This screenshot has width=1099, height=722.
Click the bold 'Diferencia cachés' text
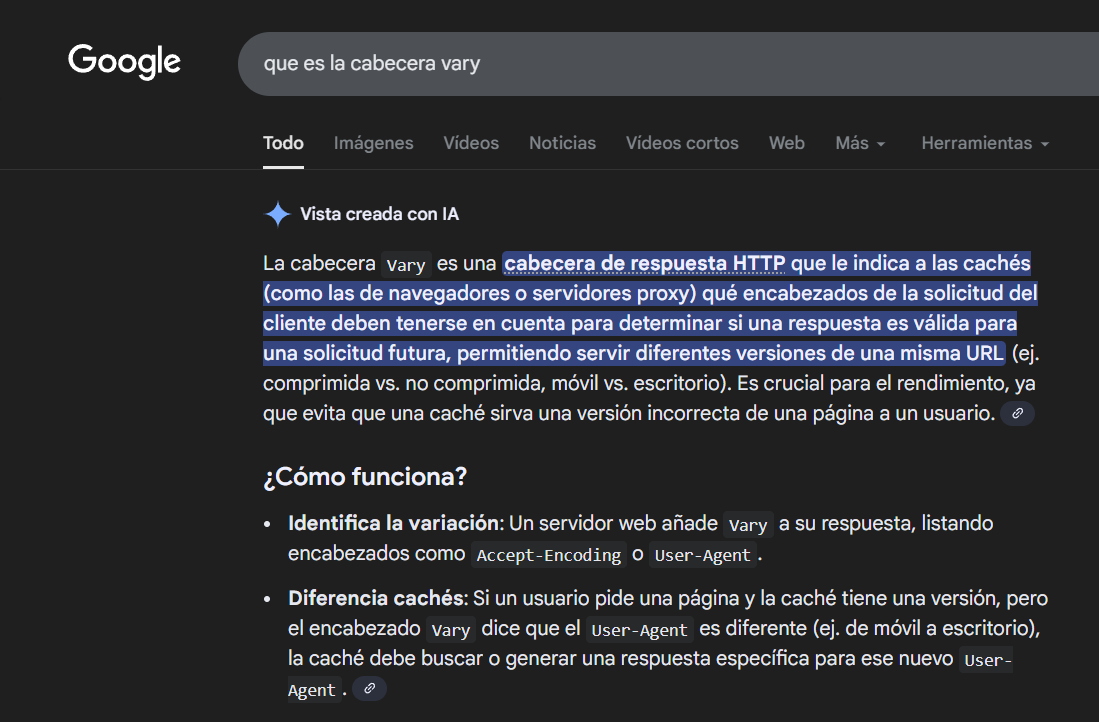(x=376, y=598)
